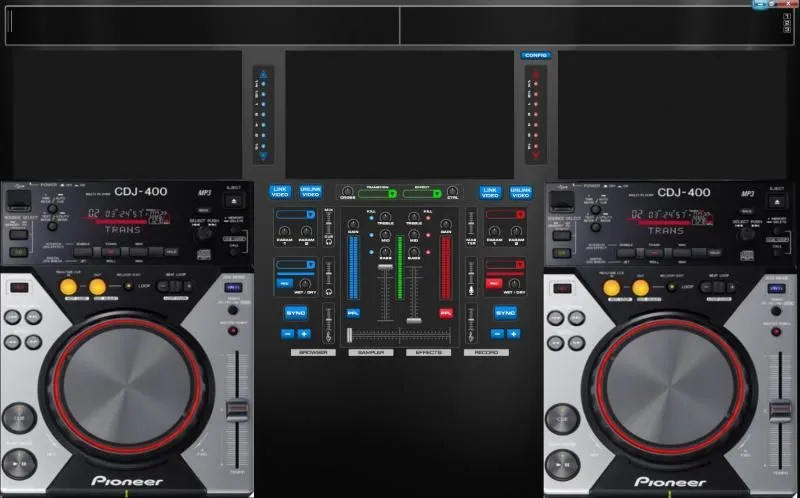
Task: Open the EFFECTS panel tab
Action: click(429, 353)
